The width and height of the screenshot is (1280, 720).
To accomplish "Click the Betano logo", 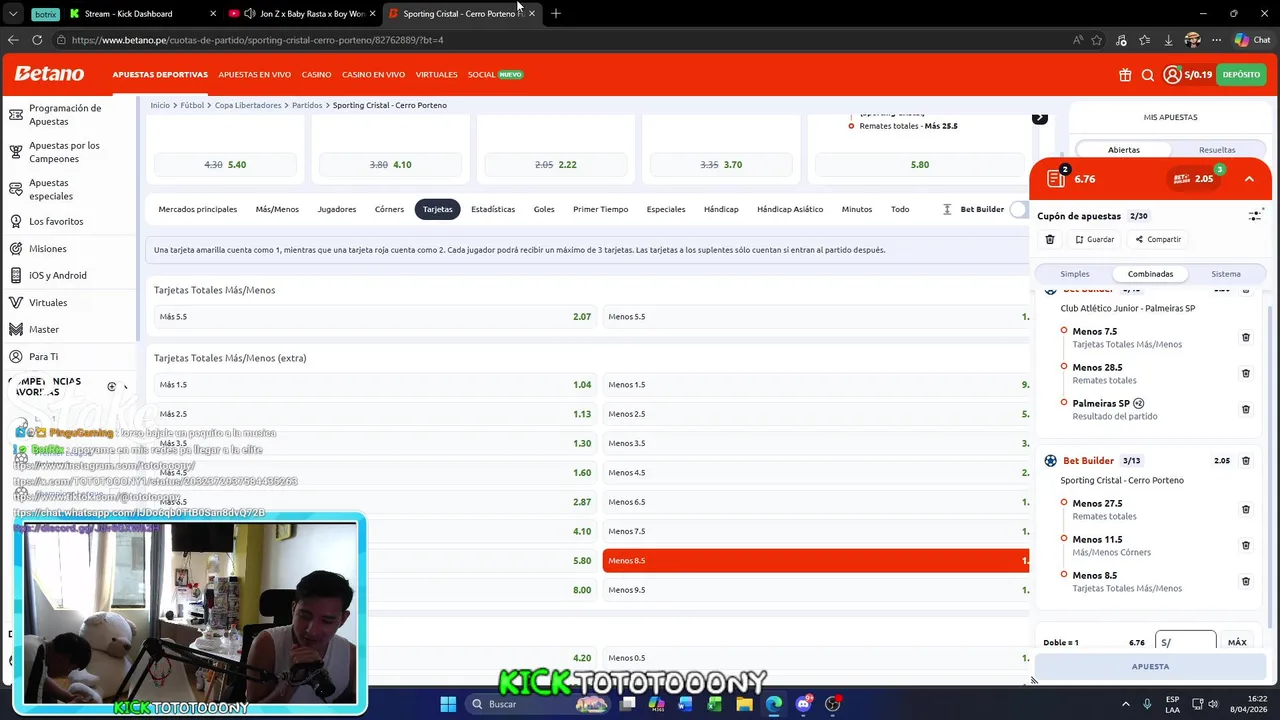I will 49,74.
